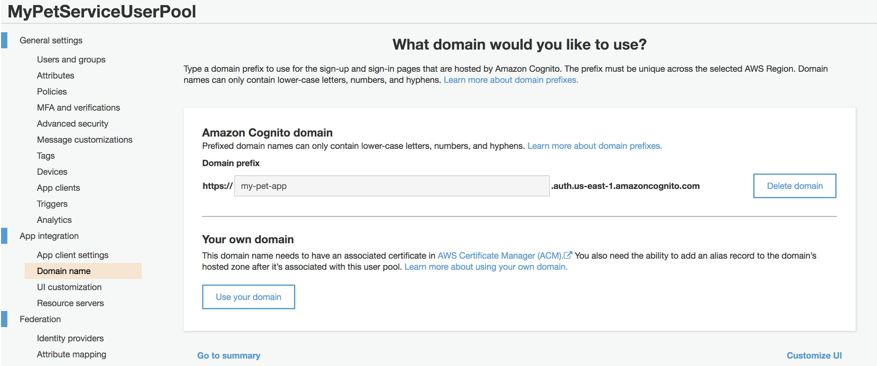This screenshot has height=366, width=877.
Task: Open Attribute mapping page
Action: [72, 354]
